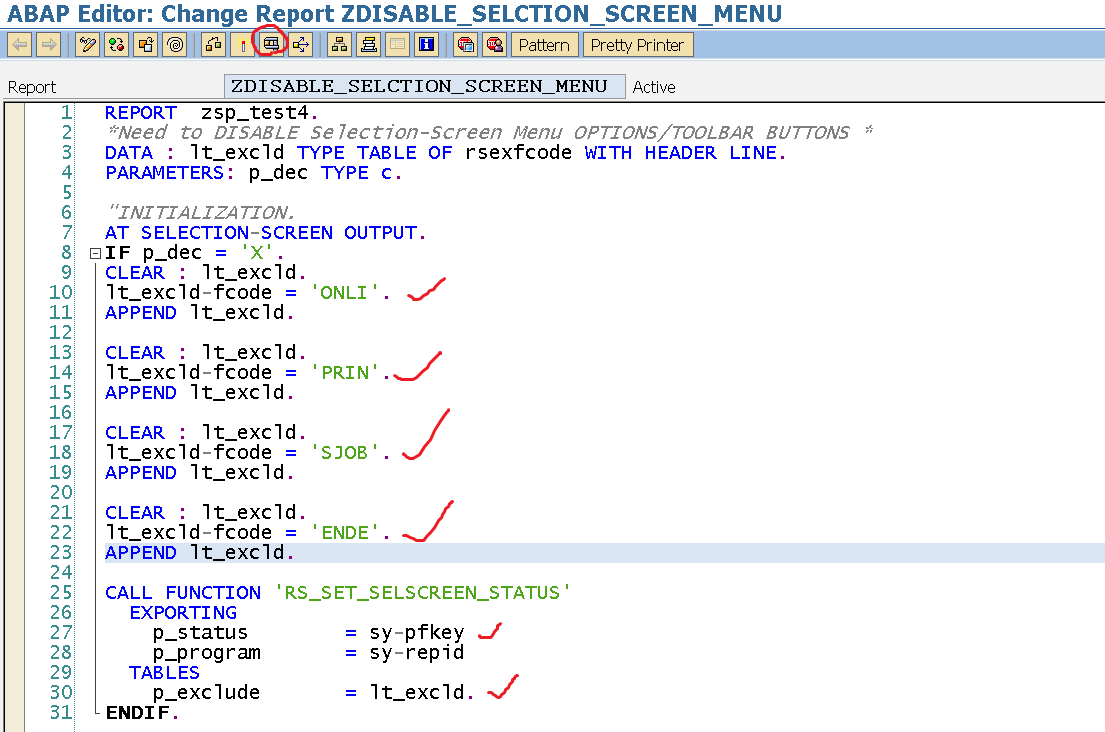Click the spiral-shaped toolbar icon
This screenshot has height=732, width=1105.
pyautogui.click(x=174, y=44)
